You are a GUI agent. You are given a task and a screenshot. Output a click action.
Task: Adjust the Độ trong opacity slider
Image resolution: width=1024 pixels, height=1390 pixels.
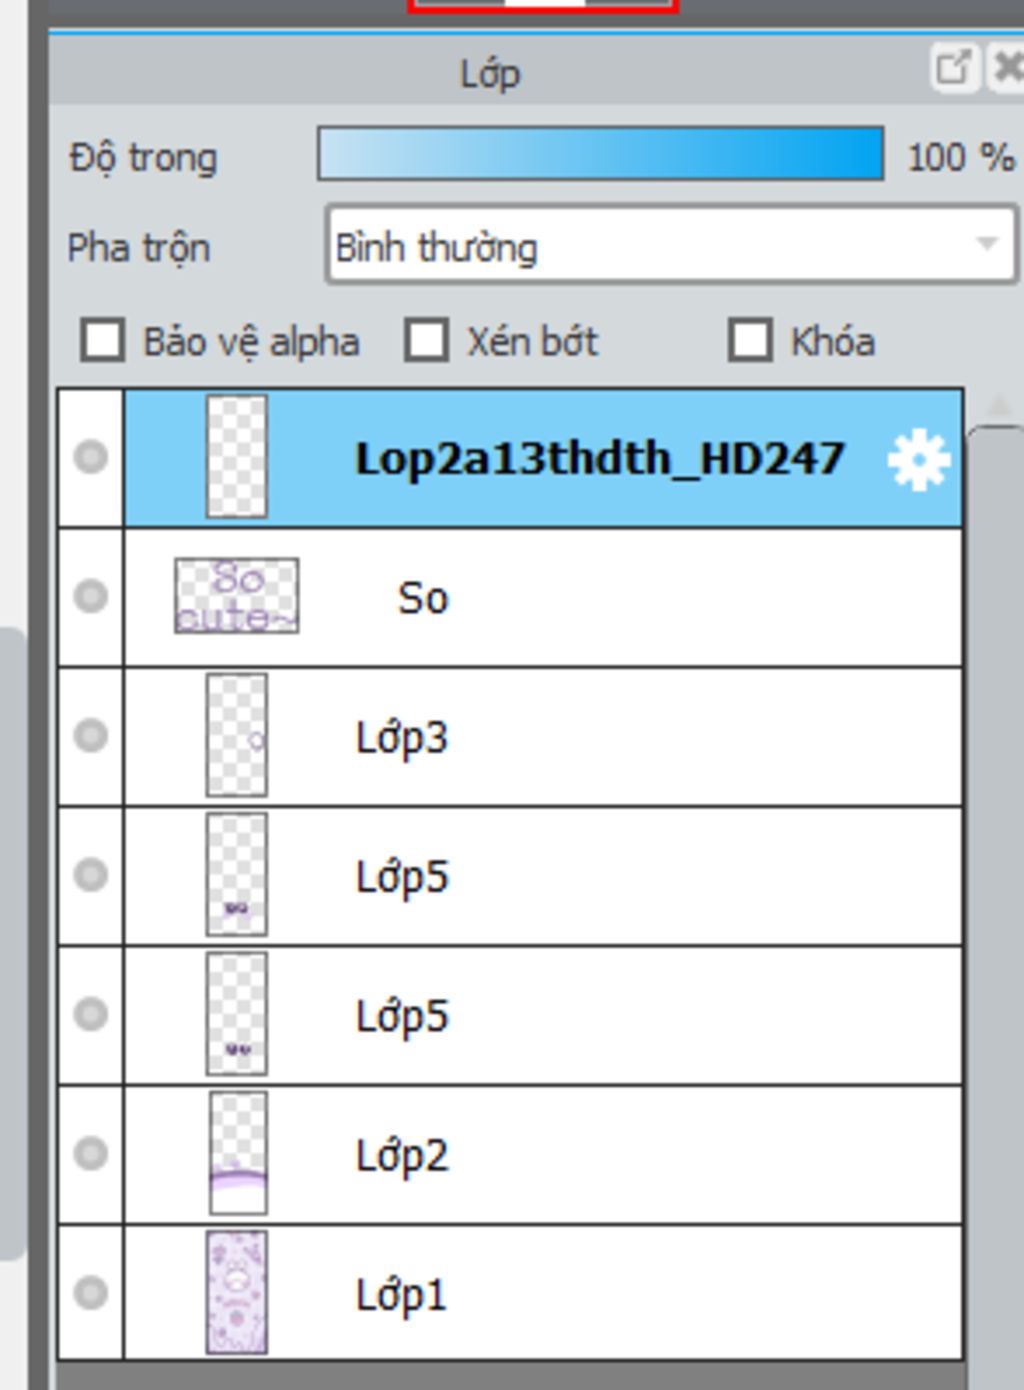coord(601,153)
